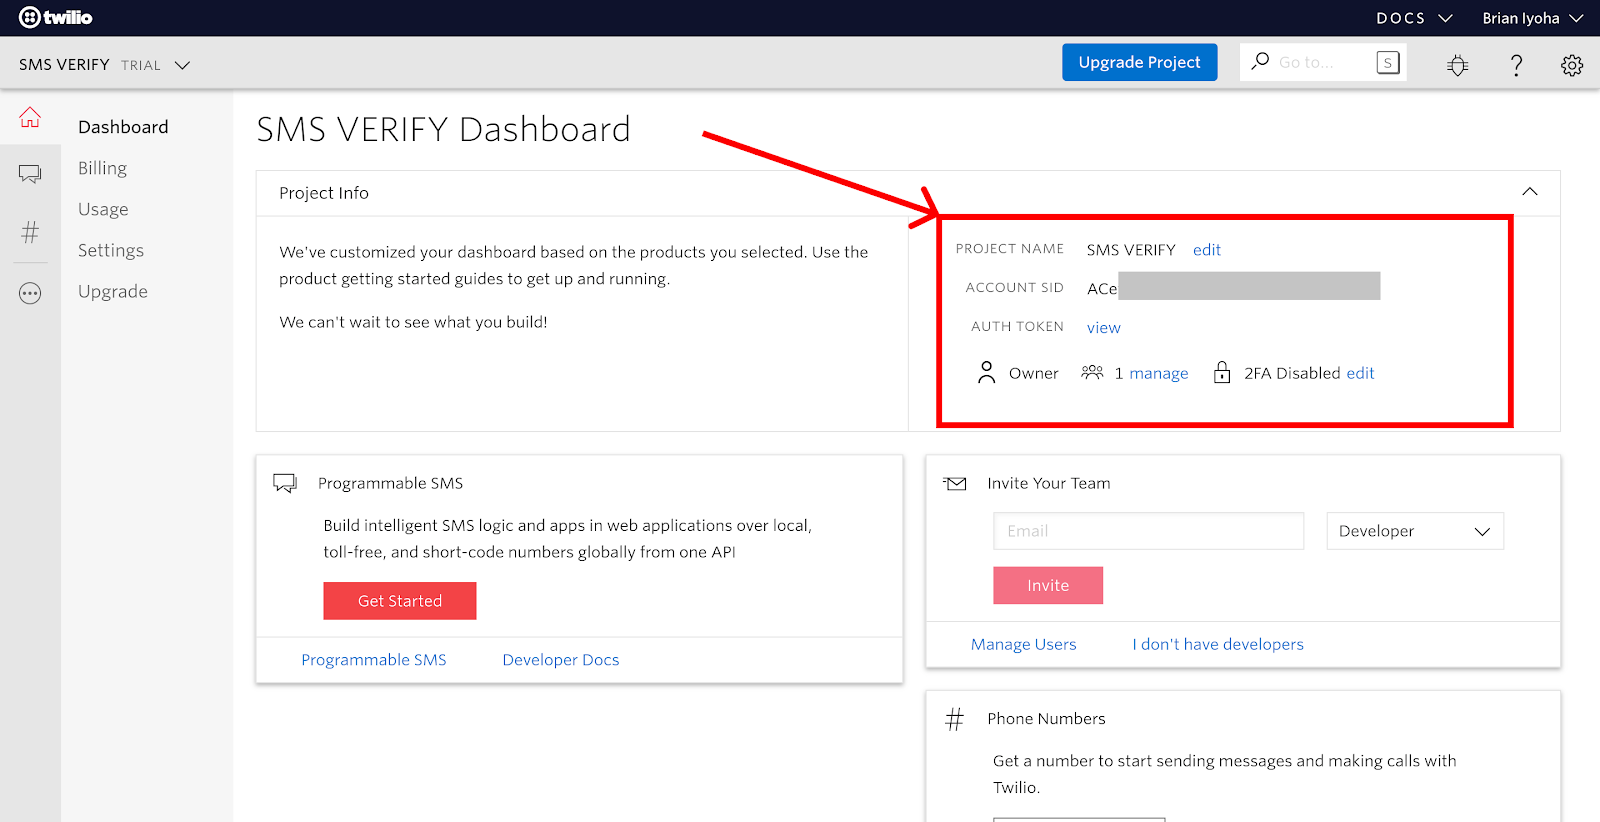The width and height of the screenshot is (1600, 822).
Task: Open the home dashboard sidebar icon
Action: tap(30, 117)
